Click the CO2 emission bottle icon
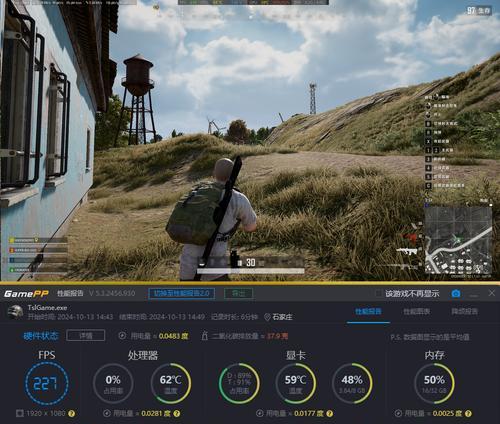The height and width of the screenshot is (424, 500). [205, 336]
